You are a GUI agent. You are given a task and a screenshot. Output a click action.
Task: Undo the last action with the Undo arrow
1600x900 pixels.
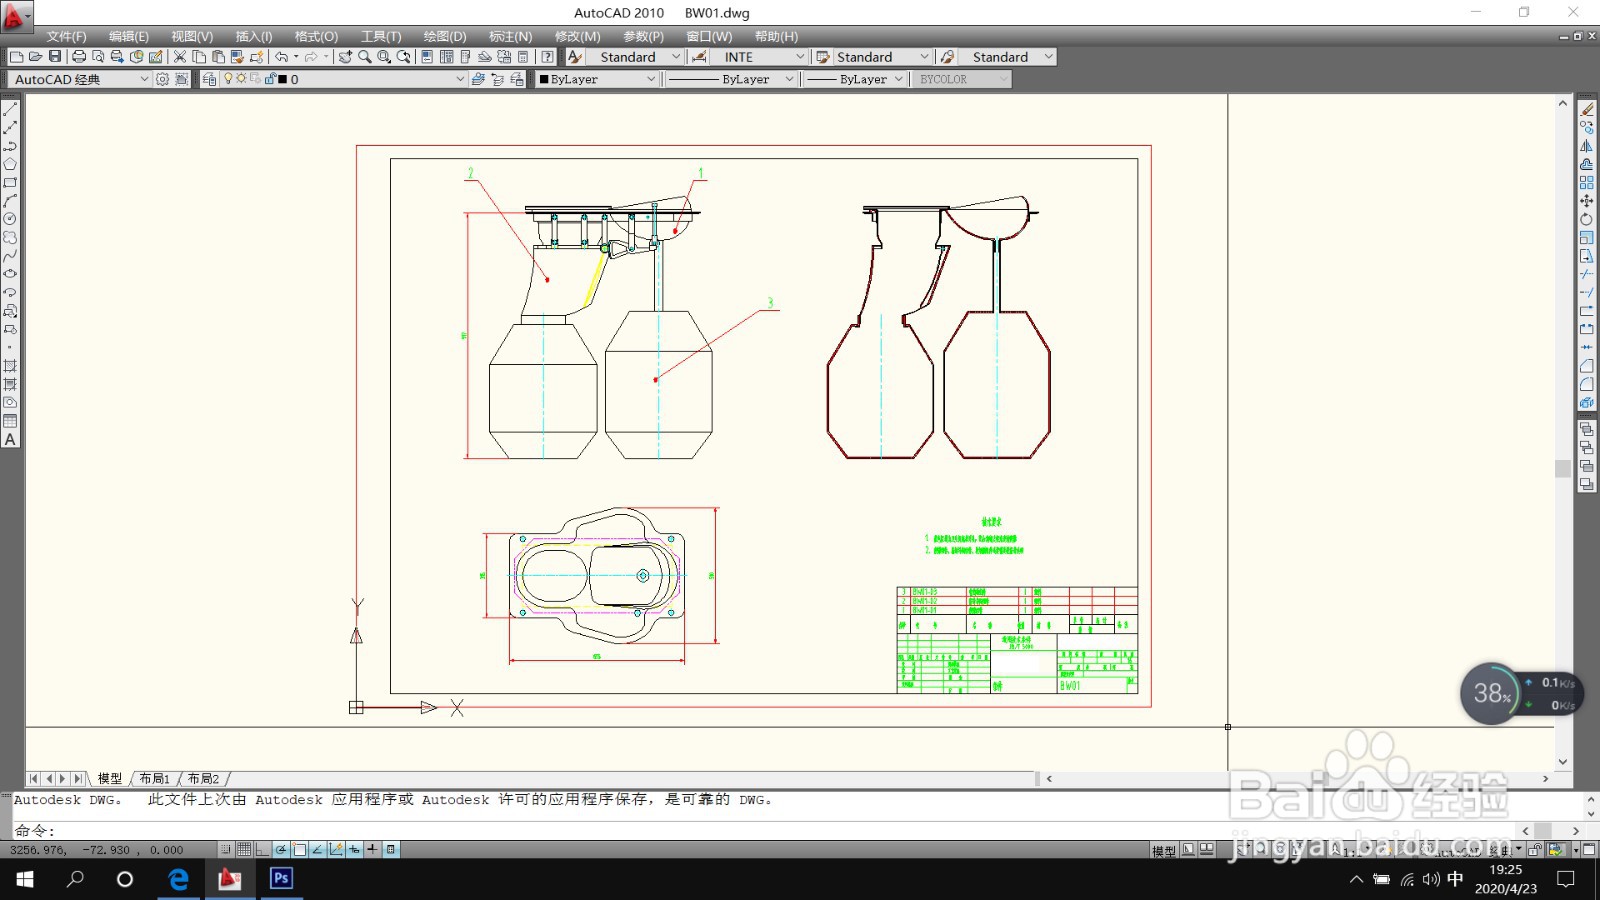pos(282,57)
